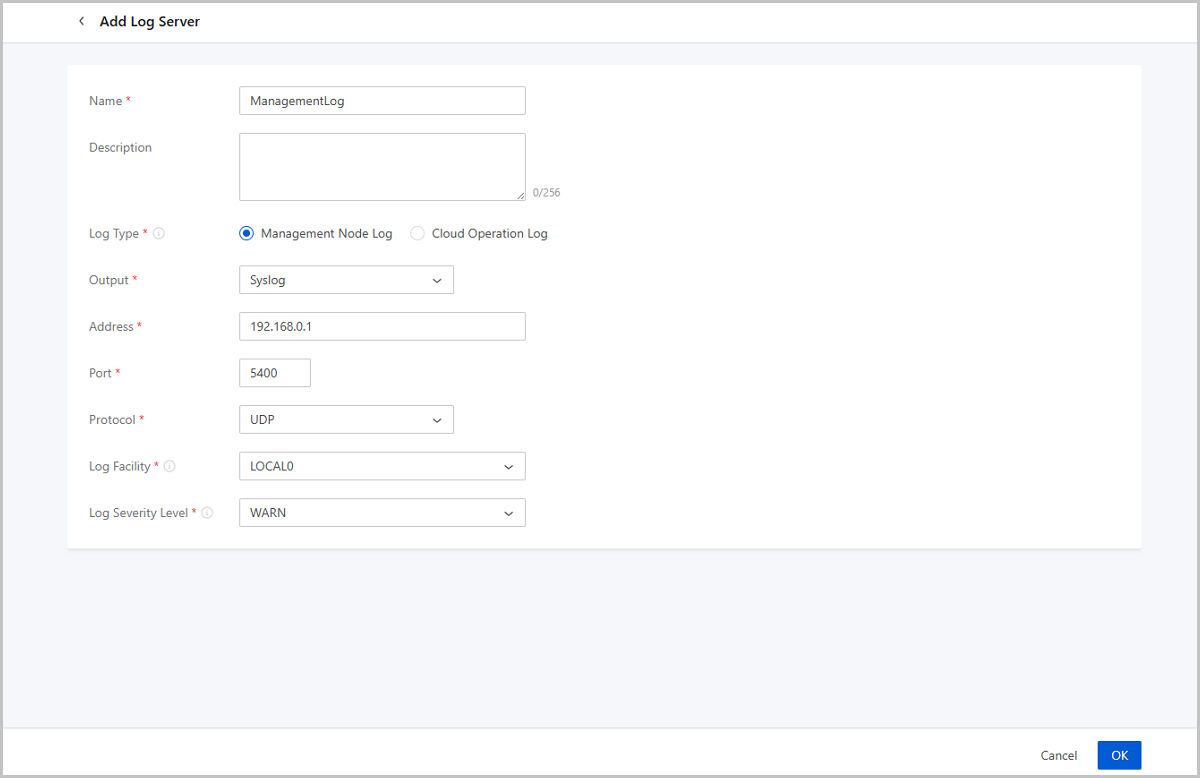The height and width of the screenshot is (778, 1200).
Task: Click the chevron arrow in Output dropdown
Action: 437,281
